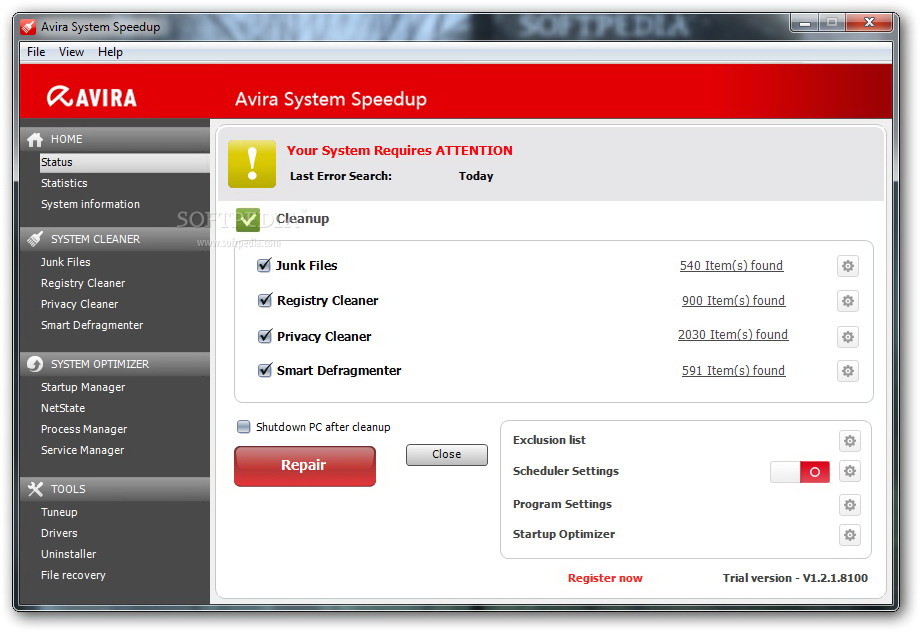Open Exclusion list gear icon
This screenshot has width=920, height=632.
[x=850, y=441]
